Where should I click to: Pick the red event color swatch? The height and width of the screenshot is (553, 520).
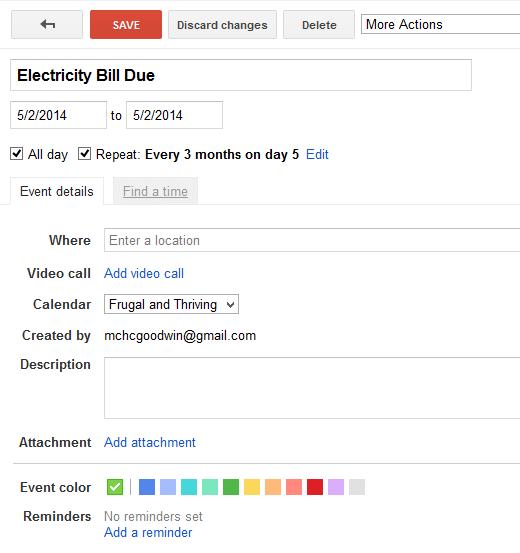point(315,487)
